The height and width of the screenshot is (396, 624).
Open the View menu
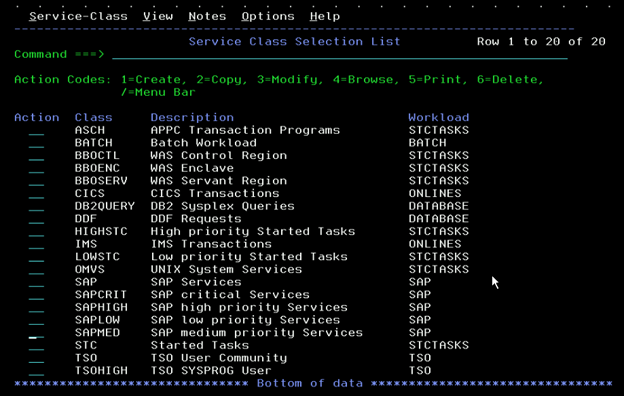click(158, 16)
